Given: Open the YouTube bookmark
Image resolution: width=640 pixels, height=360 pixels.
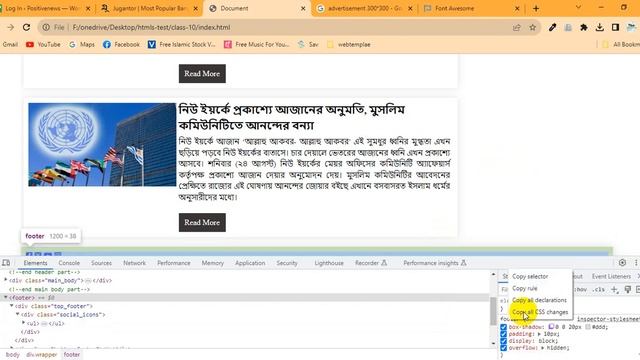Looking at the screenshot, I should 43,44.
